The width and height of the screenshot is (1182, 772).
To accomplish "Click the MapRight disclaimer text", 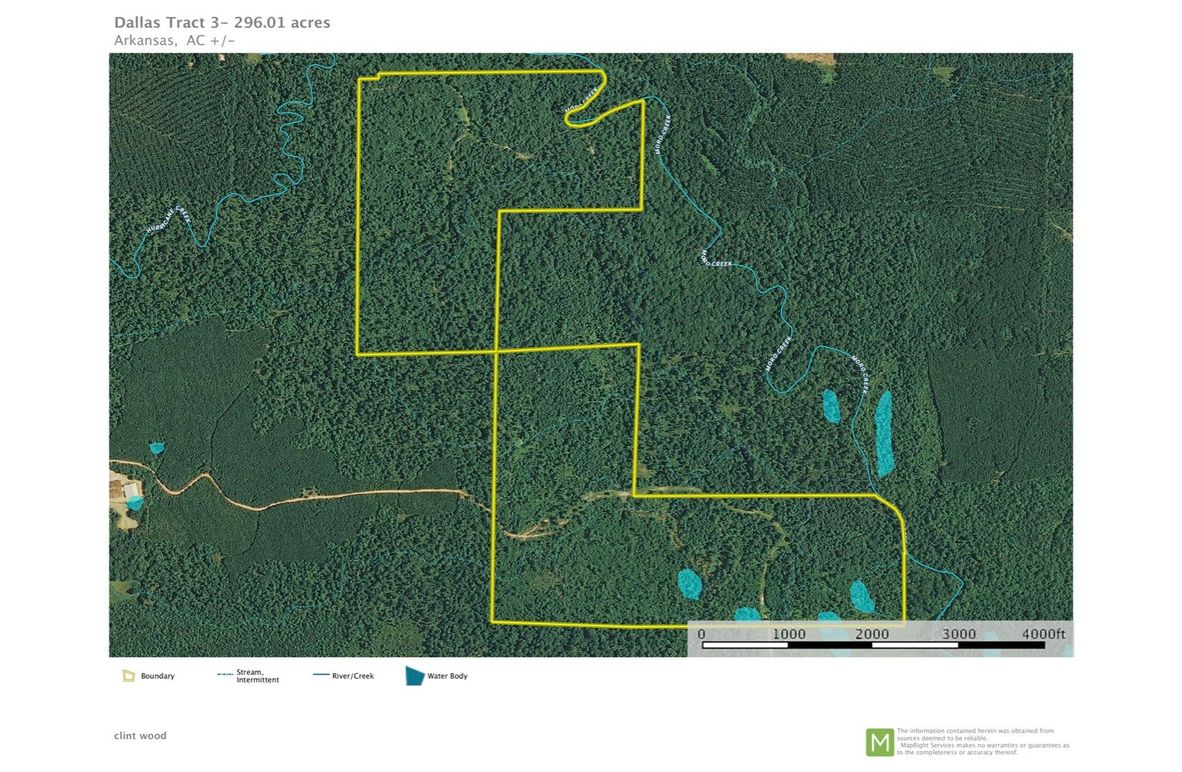I will (x=983, y=741).
